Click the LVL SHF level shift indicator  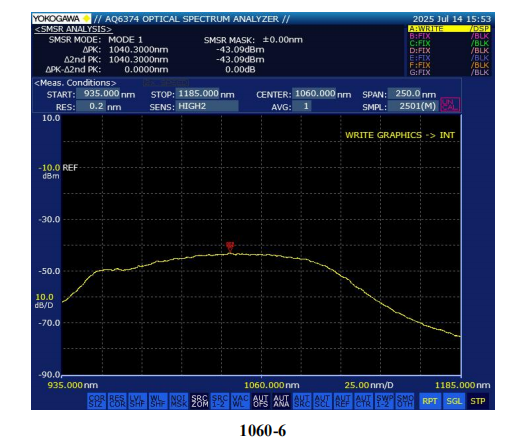(x=137, y=401)
